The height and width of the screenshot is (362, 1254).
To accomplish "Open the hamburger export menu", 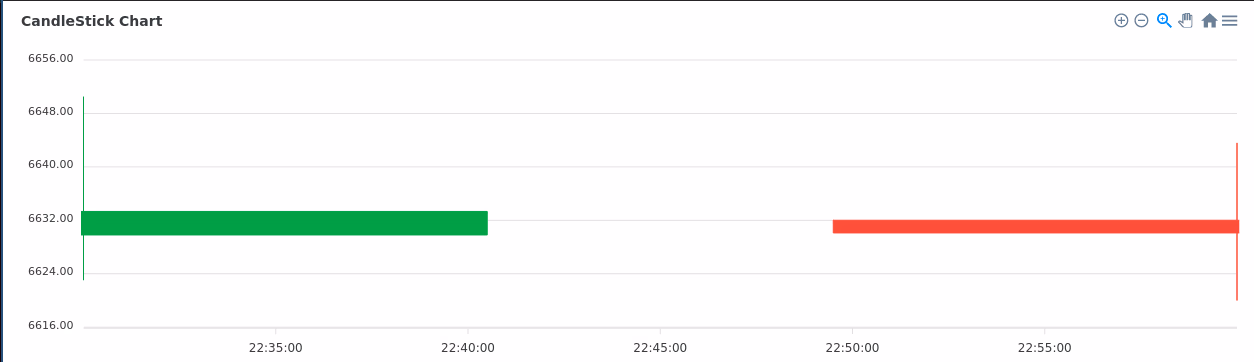I will pos(1230,20).
